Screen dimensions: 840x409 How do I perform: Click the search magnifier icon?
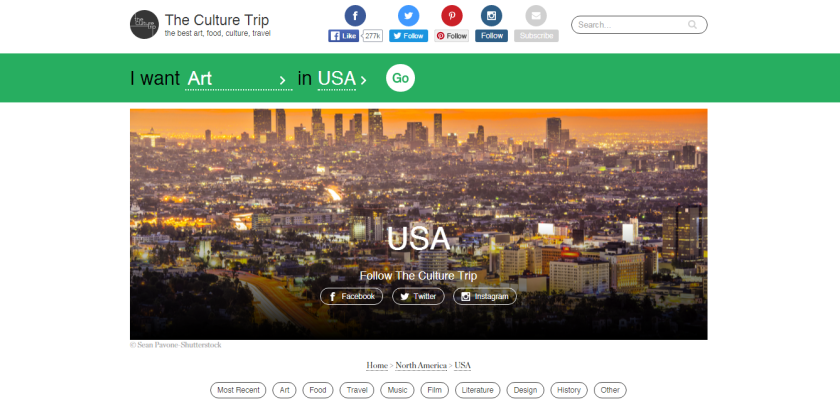pyautogui.click(x=692, y=25)
